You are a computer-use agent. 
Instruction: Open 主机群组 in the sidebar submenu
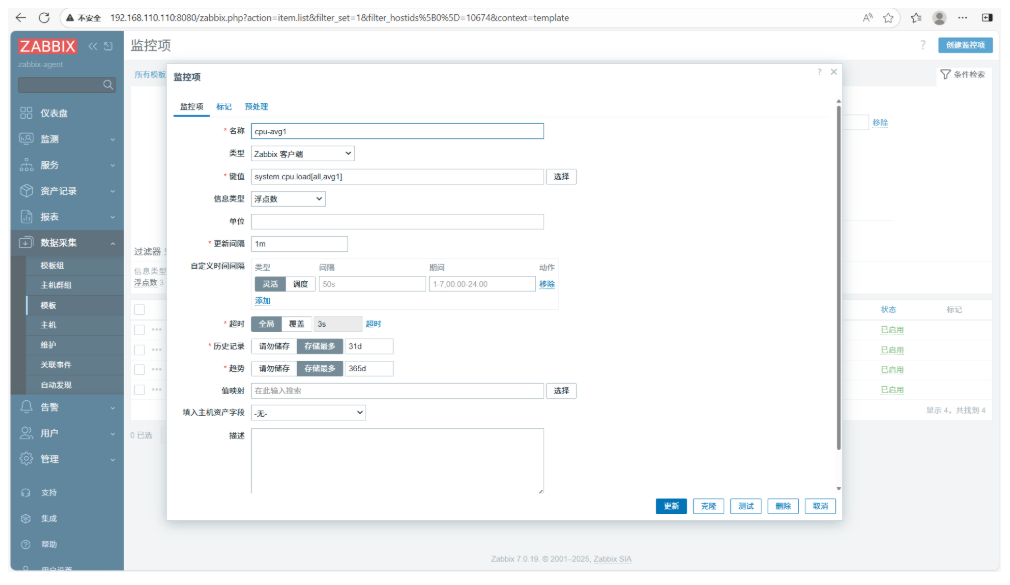click(x=56, y=285)
